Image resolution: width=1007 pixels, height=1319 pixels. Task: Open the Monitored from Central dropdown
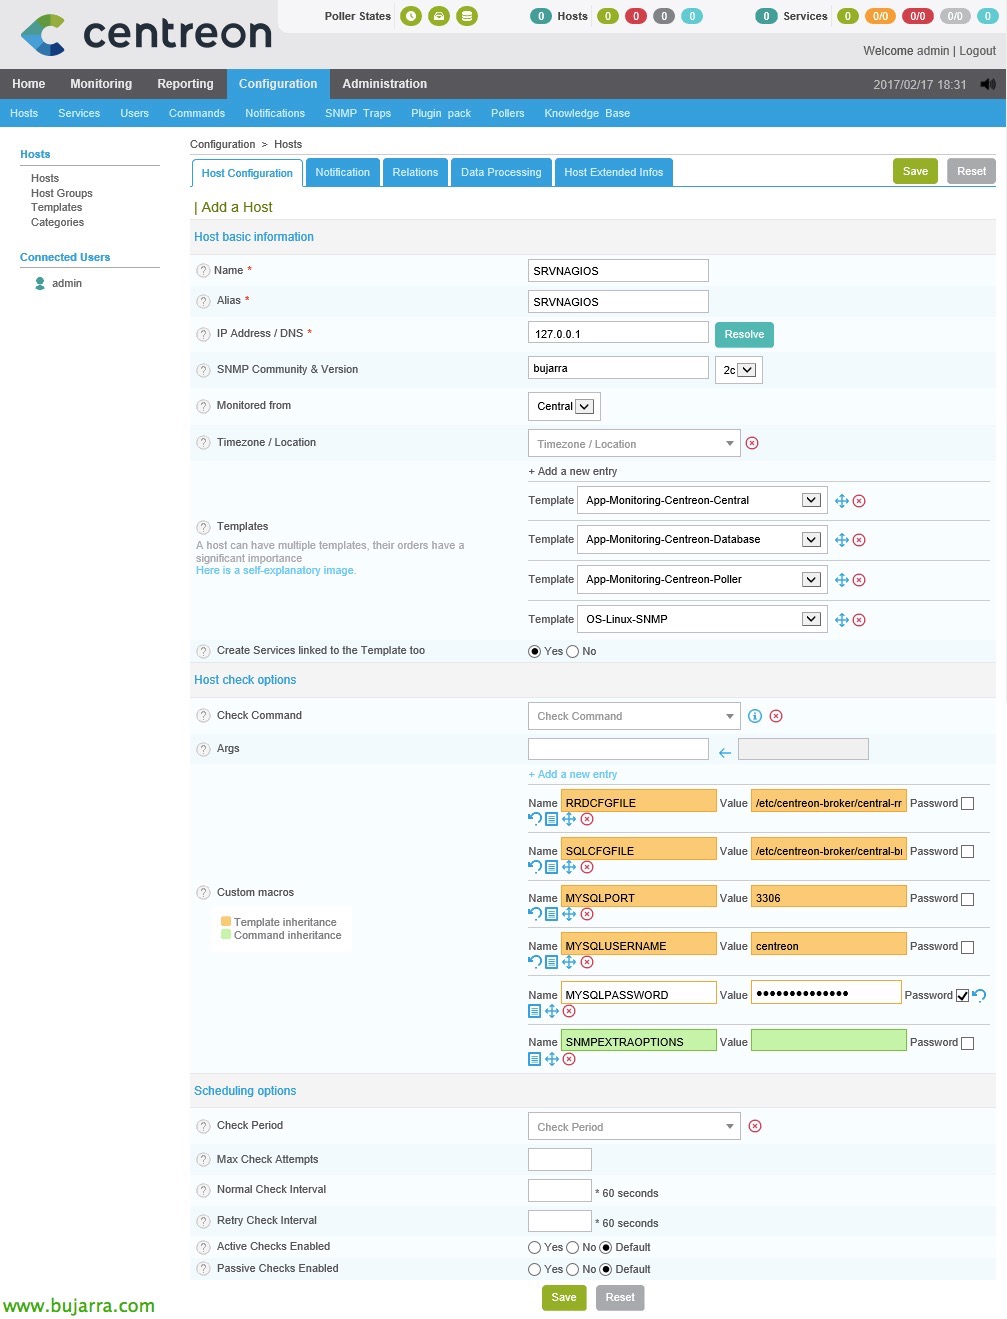pos(564,407)
